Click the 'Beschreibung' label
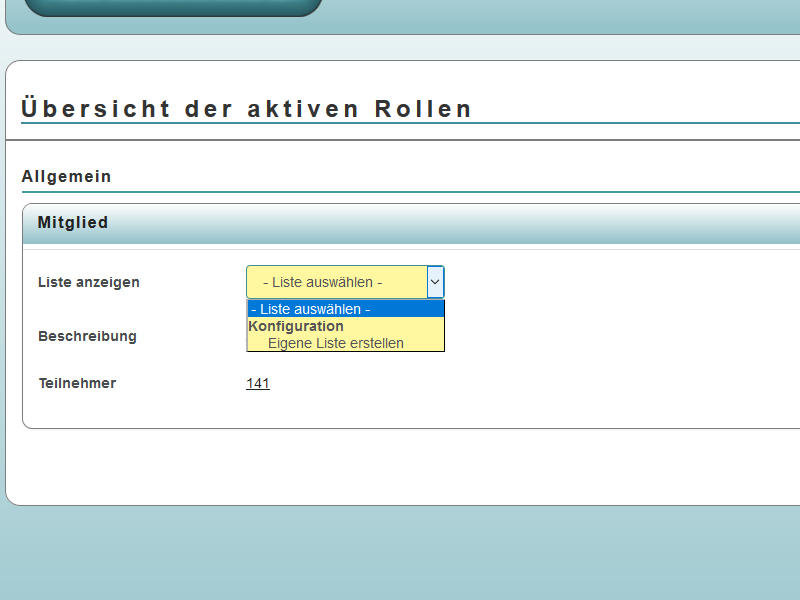Image resolution: width=800 pixels, height=600 pixels. (87, 336)
